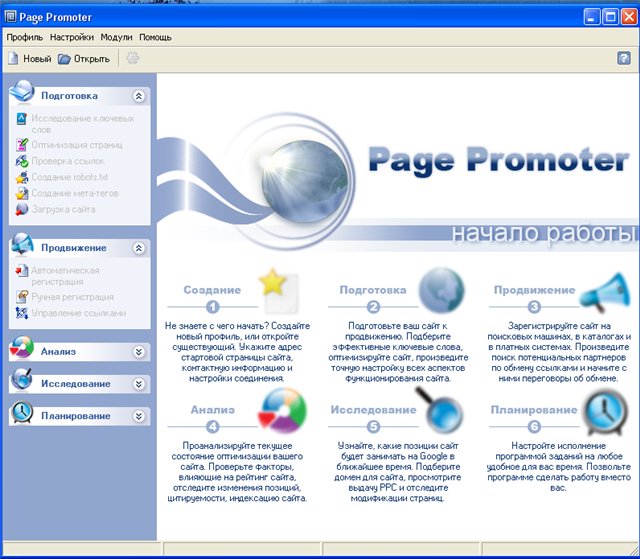Click the Загрузка сайта icon
The height and width of the screenshot is (559, 640).
point(22,209)
